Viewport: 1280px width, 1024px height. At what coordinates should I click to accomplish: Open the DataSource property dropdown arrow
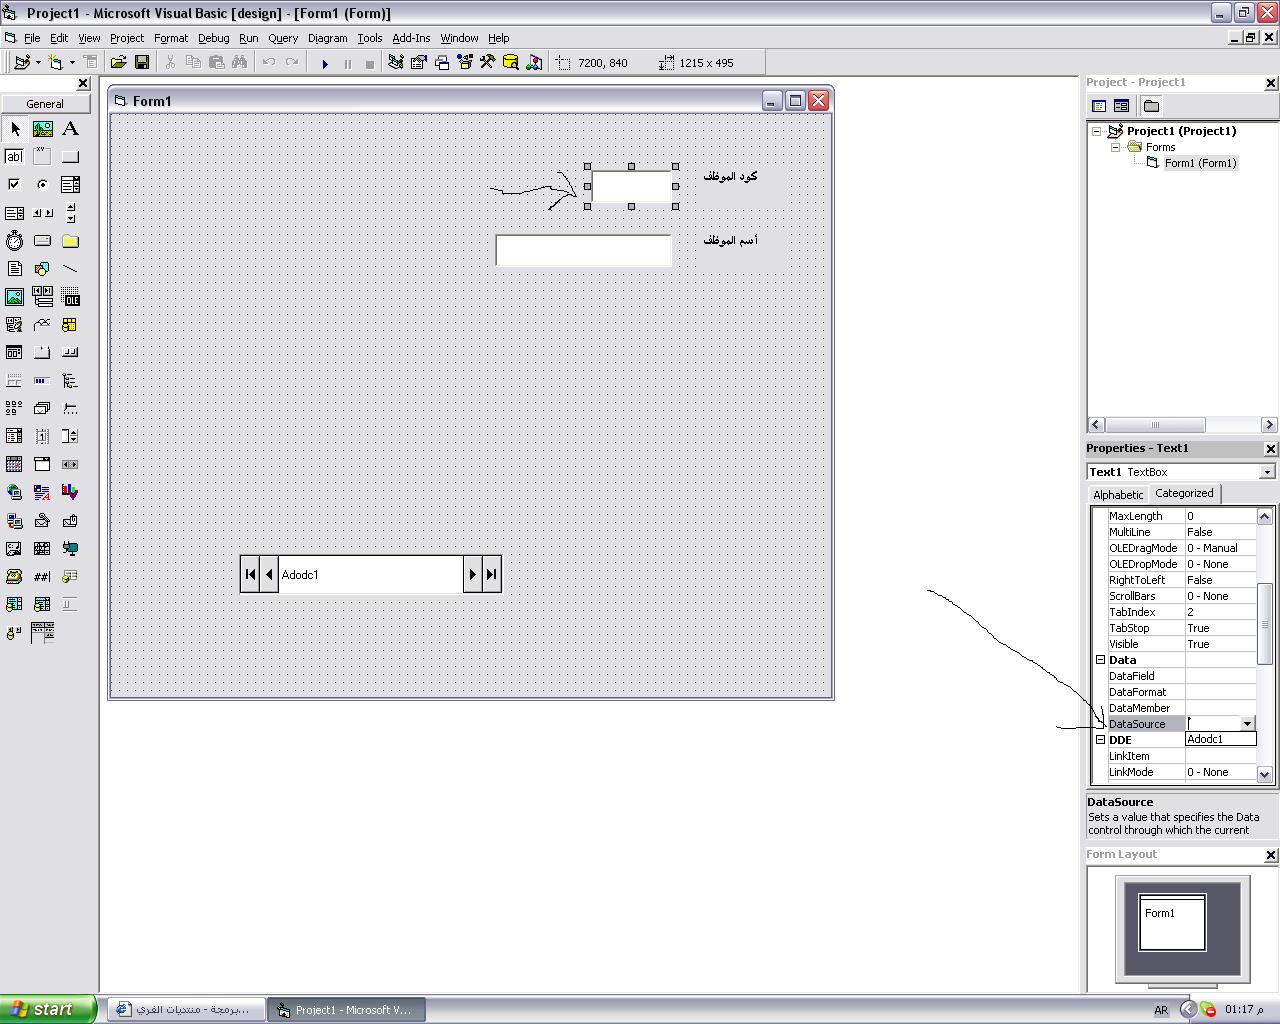click(x=1247, y=724)
